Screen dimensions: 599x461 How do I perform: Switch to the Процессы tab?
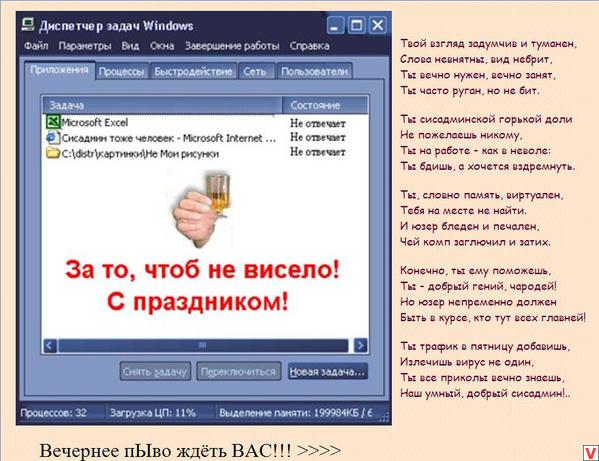(x=121, y=71)
